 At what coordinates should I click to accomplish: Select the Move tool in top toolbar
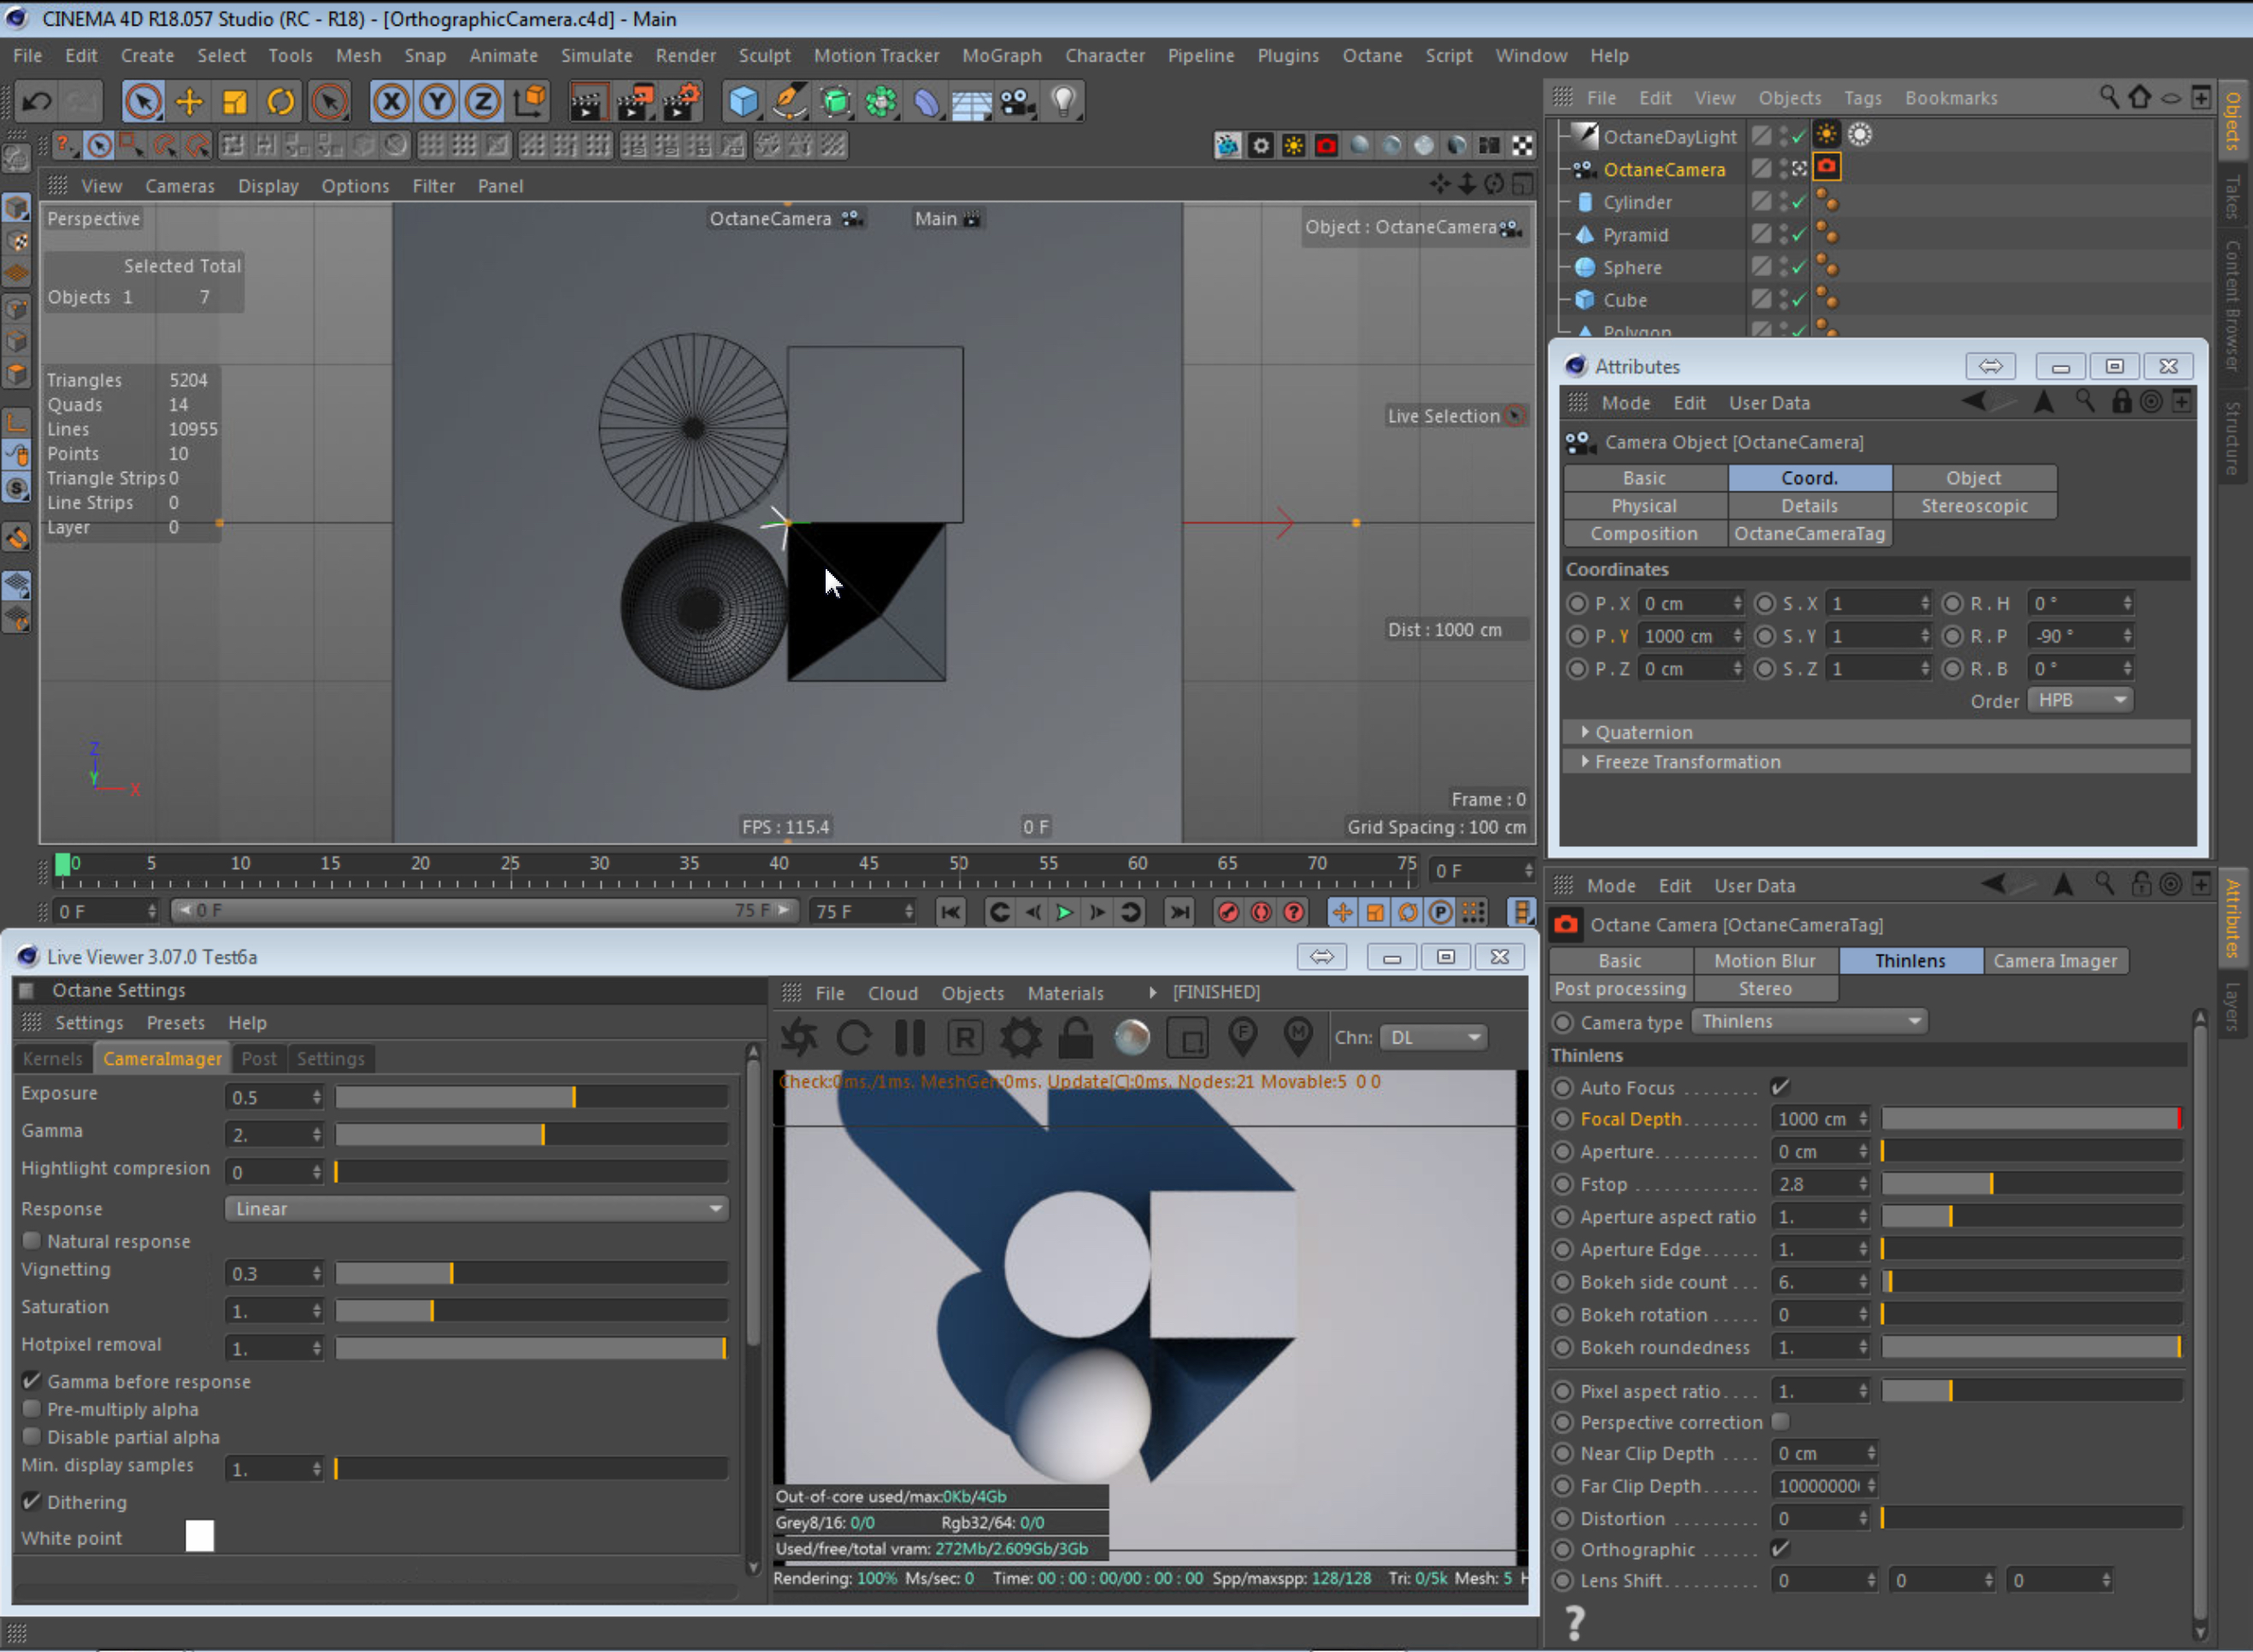click(x=189, y=101)
